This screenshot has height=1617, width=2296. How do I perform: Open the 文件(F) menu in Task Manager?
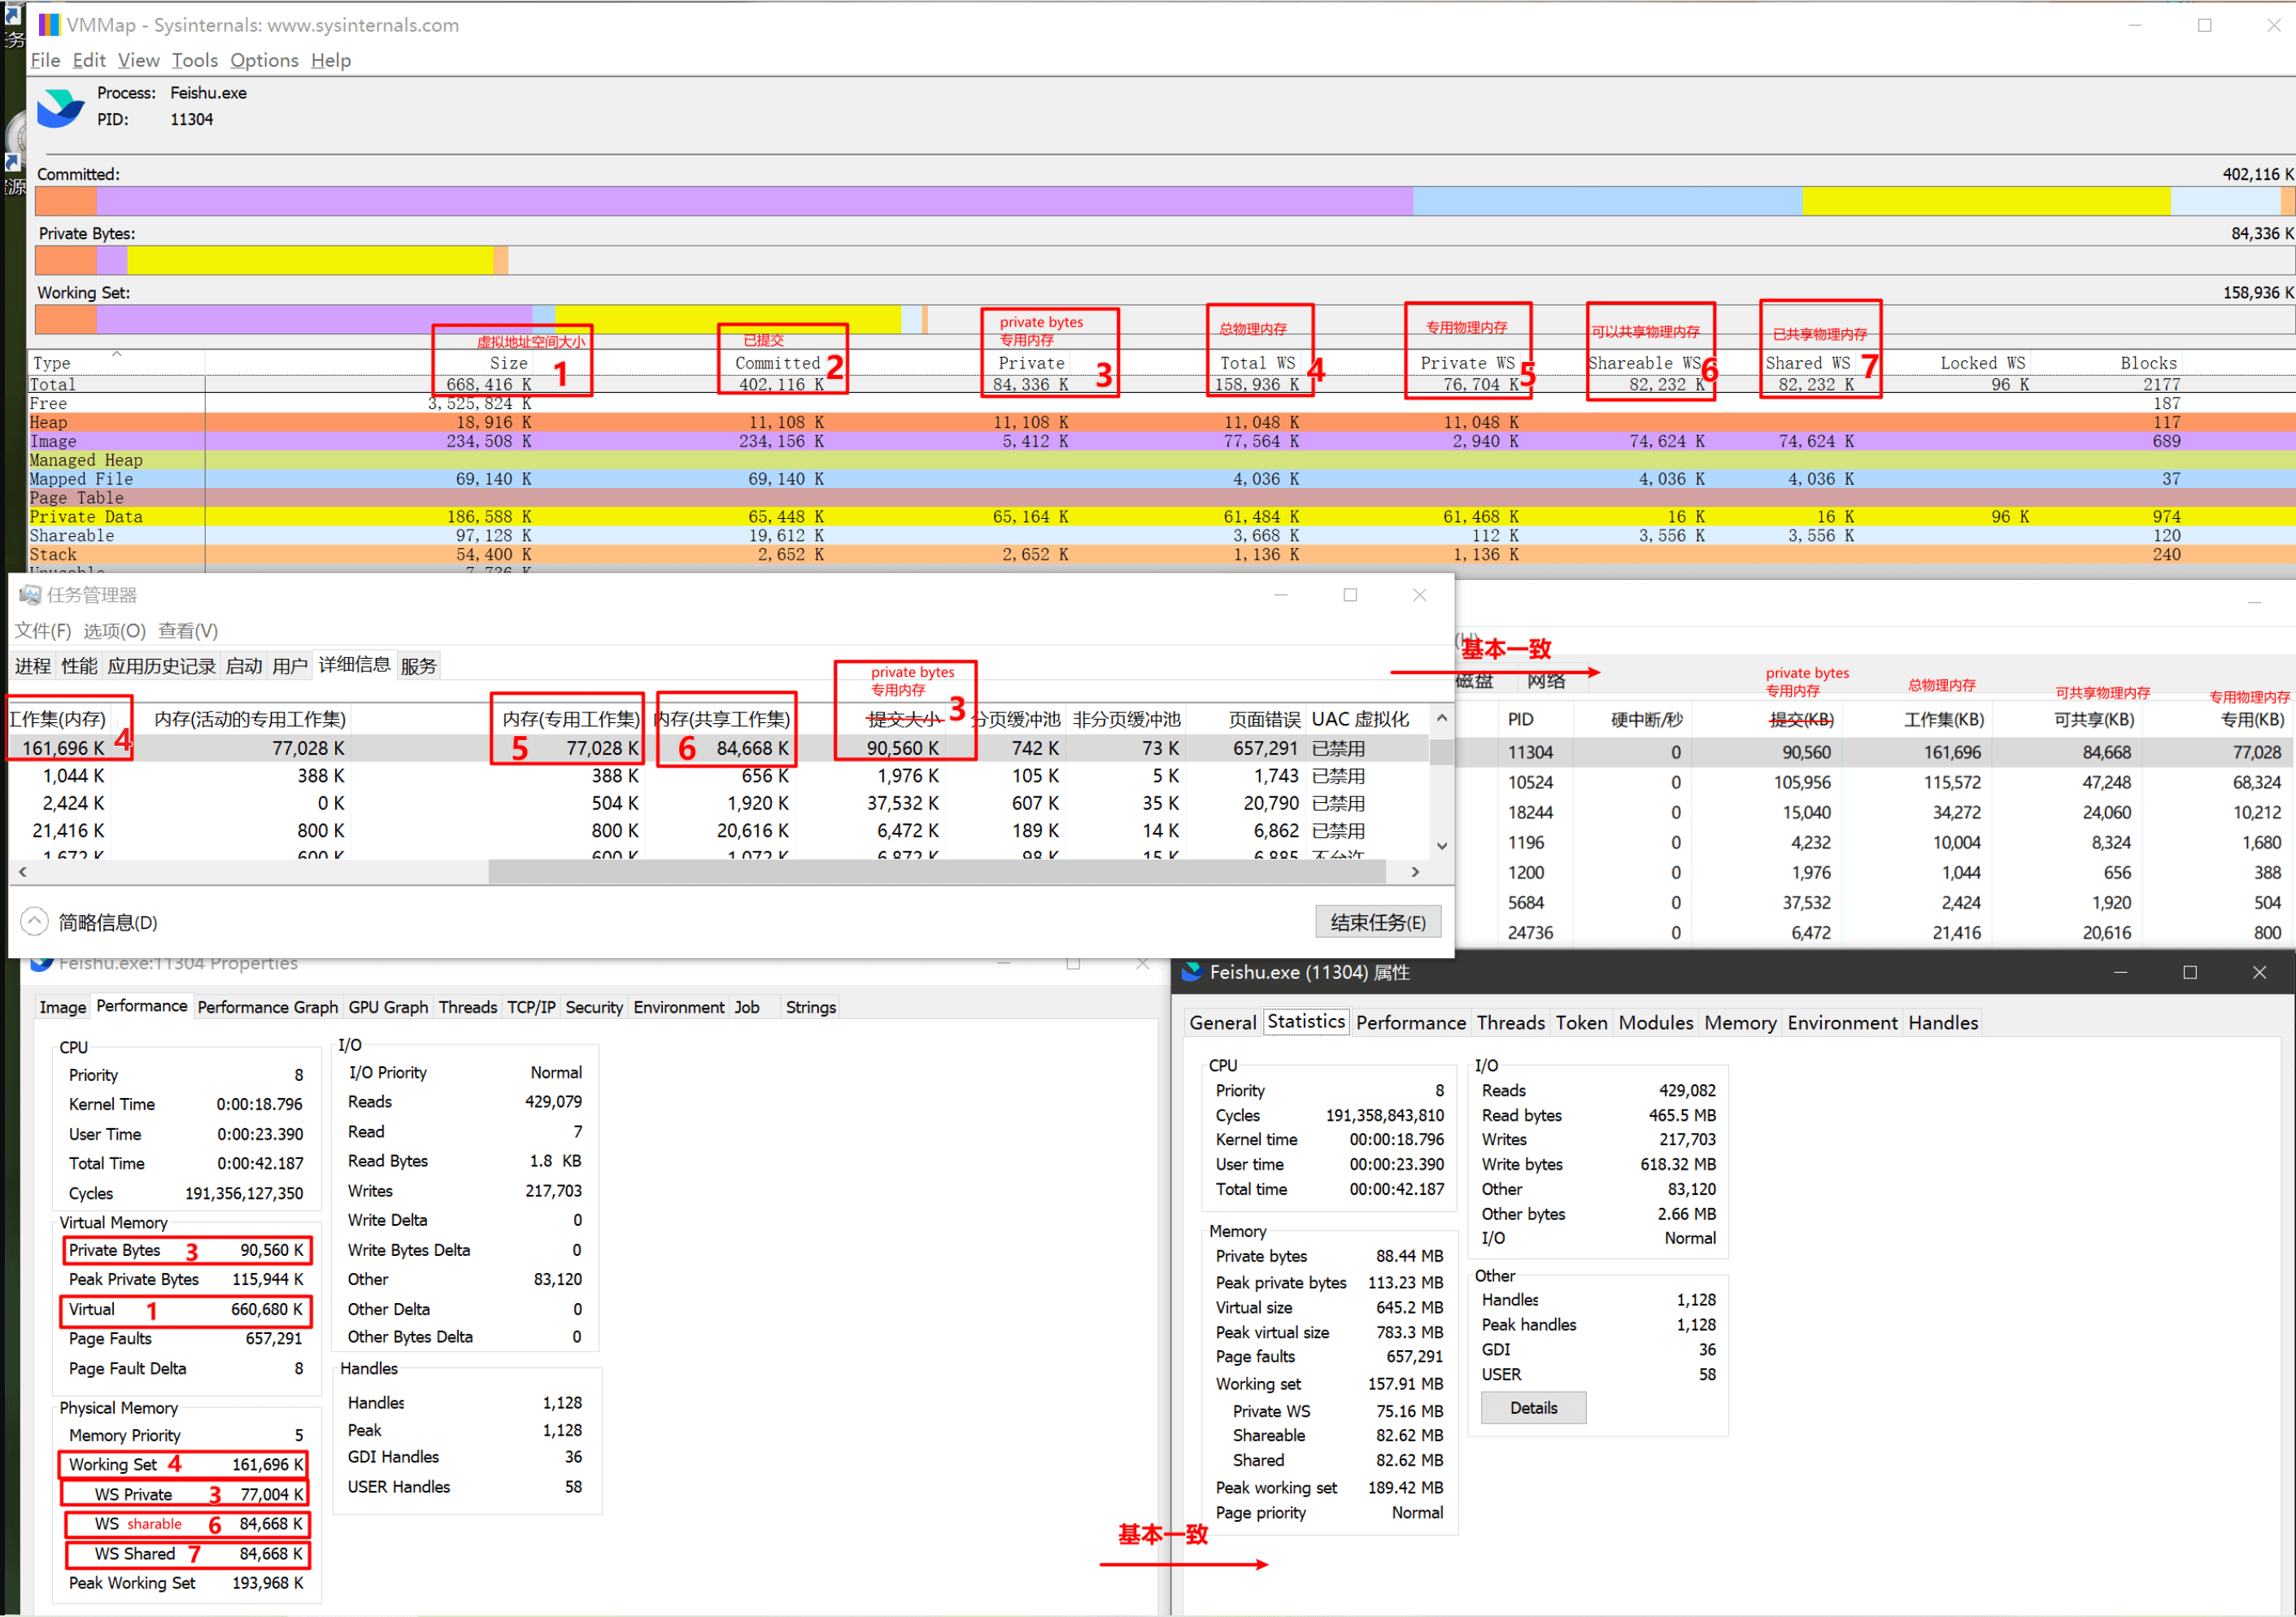pos(43,631)
